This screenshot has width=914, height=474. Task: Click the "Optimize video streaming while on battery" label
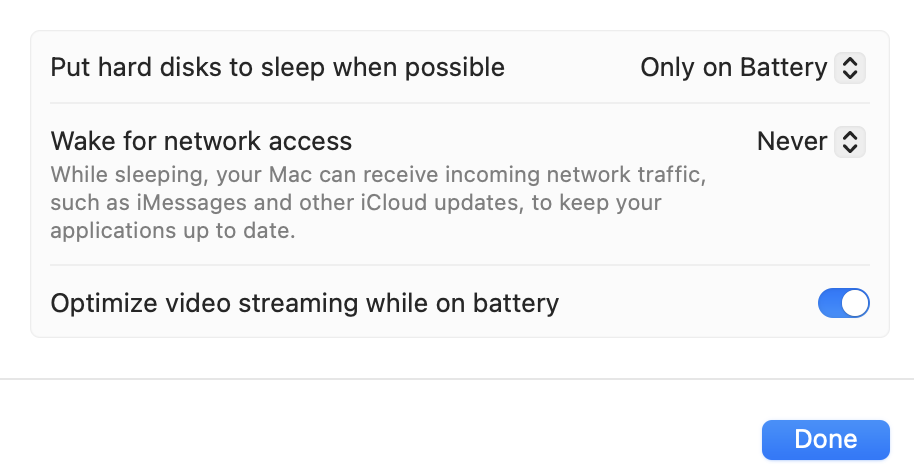(x=304, y=303)
